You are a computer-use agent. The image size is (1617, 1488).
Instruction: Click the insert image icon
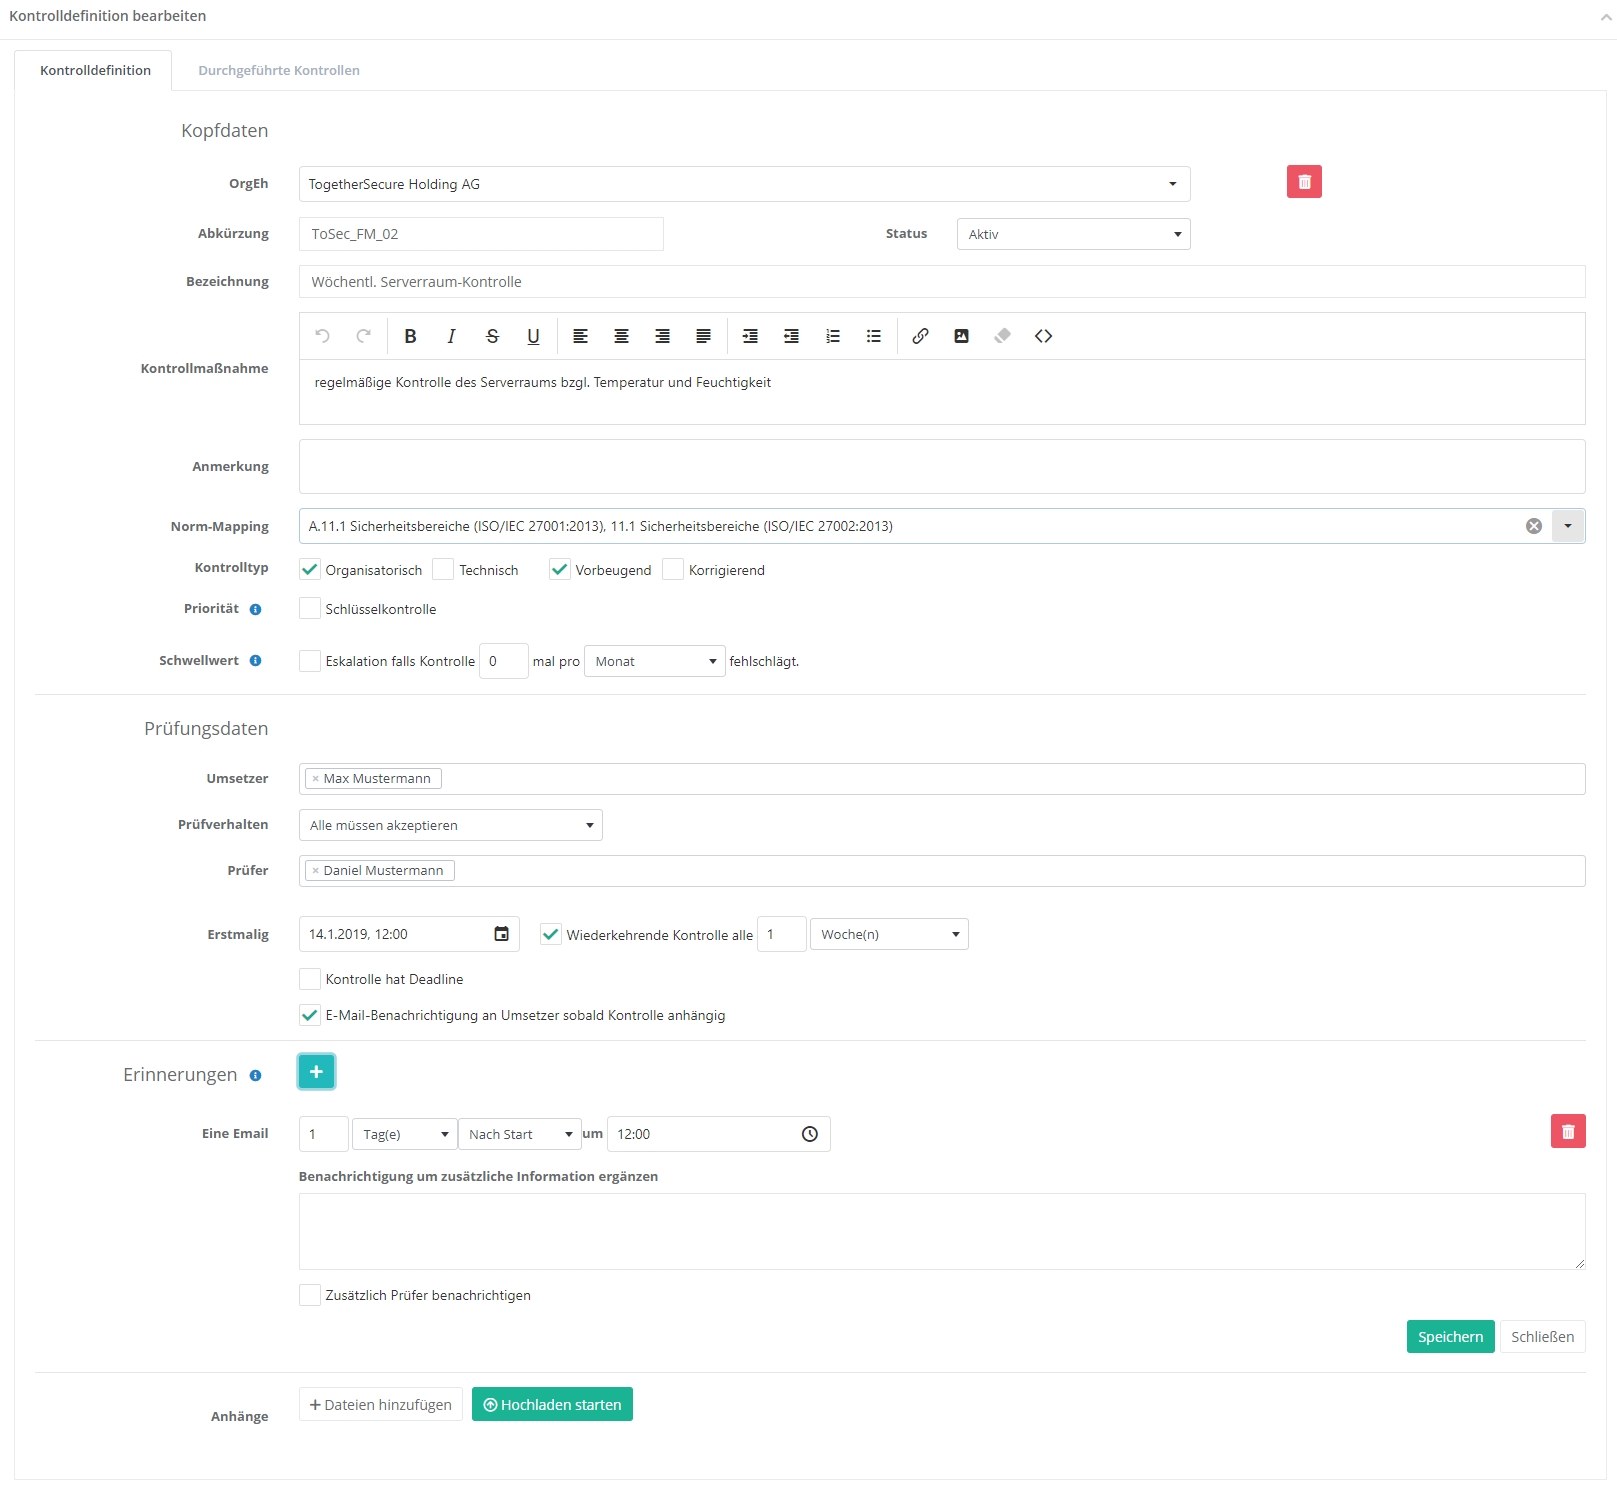click(x=961, y=336)
